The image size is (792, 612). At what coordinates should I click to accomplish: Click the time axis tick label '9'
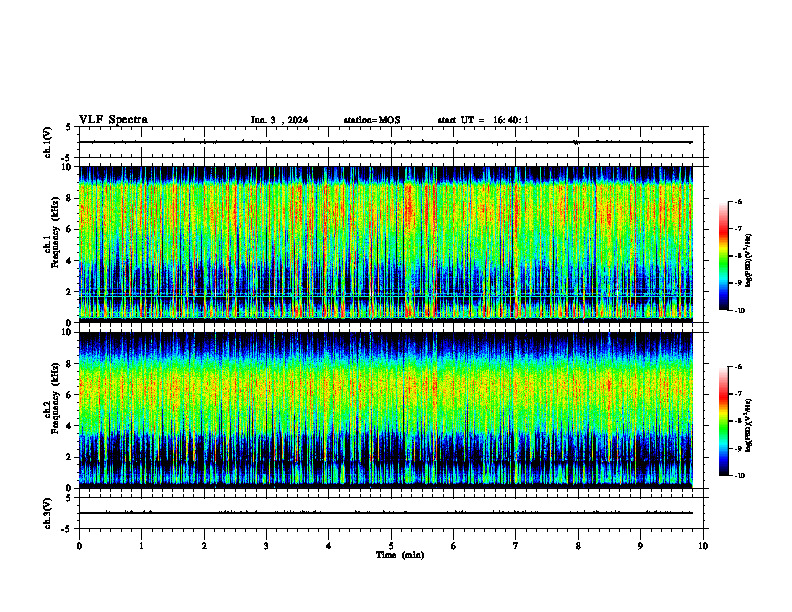pyautogui.click(x=640, y=546)
